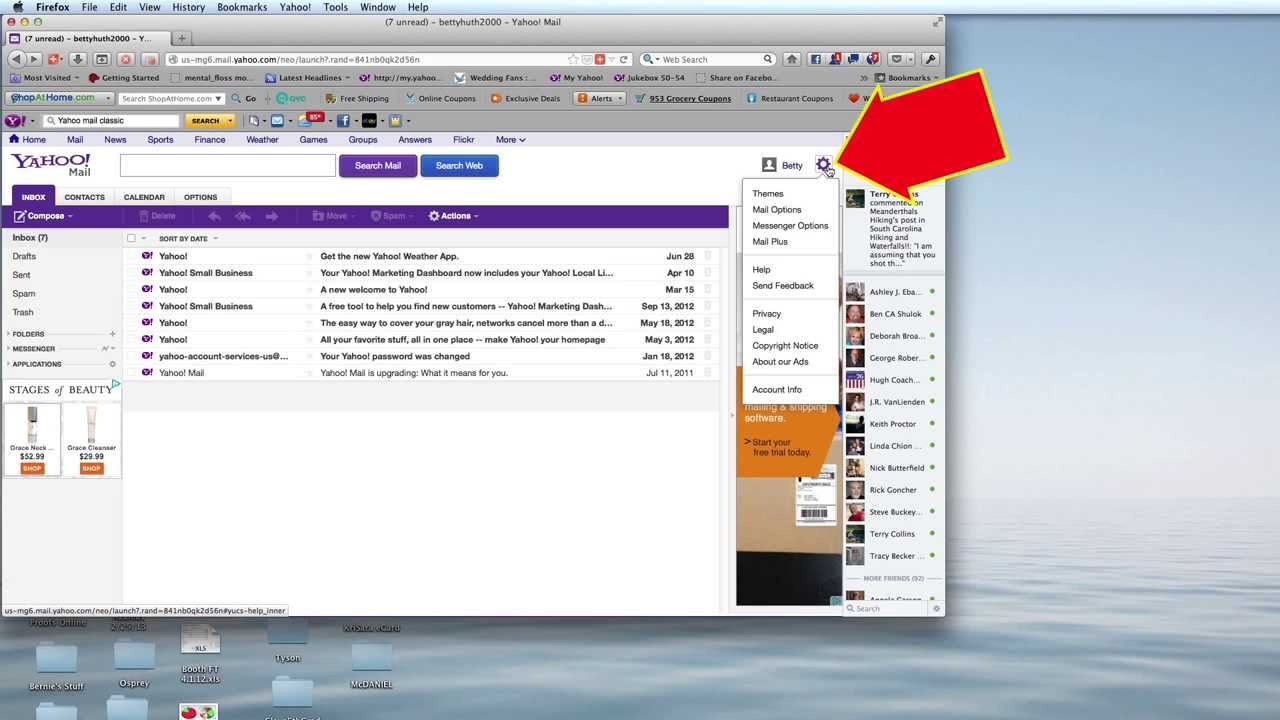
Task: Open the settings gear menu next to Betty
Action: [x=823, y=165]
